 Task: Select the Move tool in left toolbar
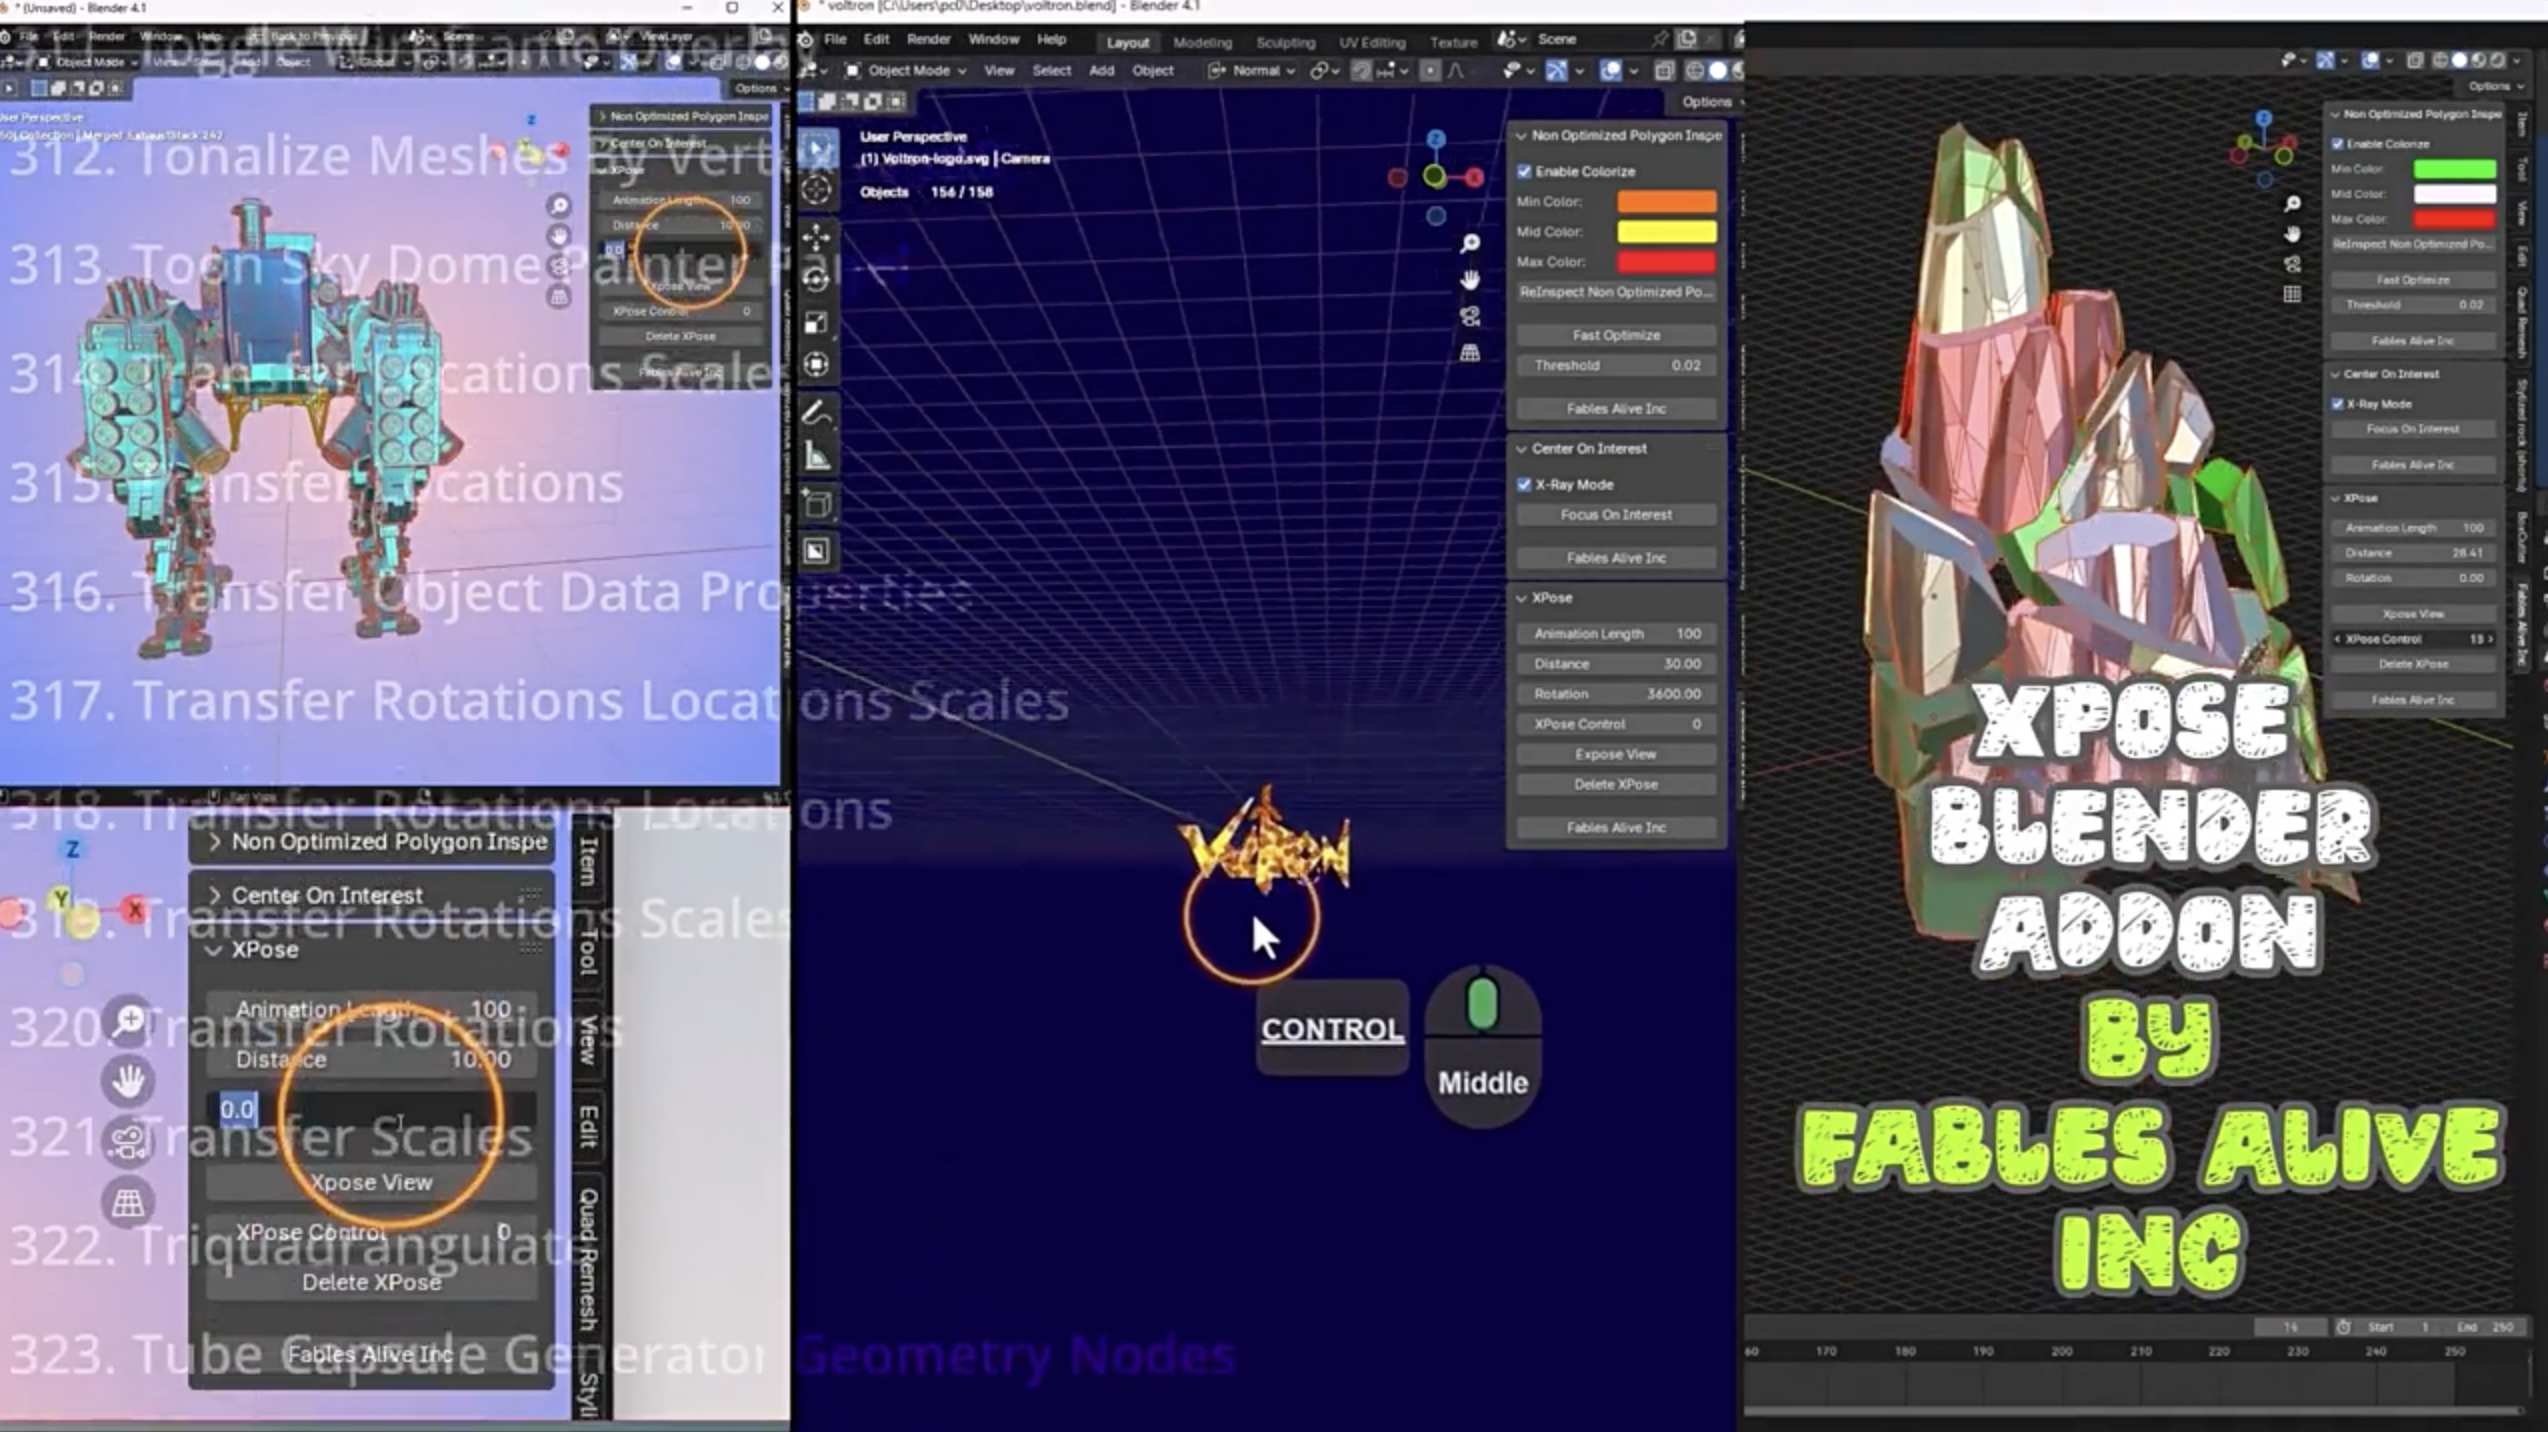tap(817, 237)
